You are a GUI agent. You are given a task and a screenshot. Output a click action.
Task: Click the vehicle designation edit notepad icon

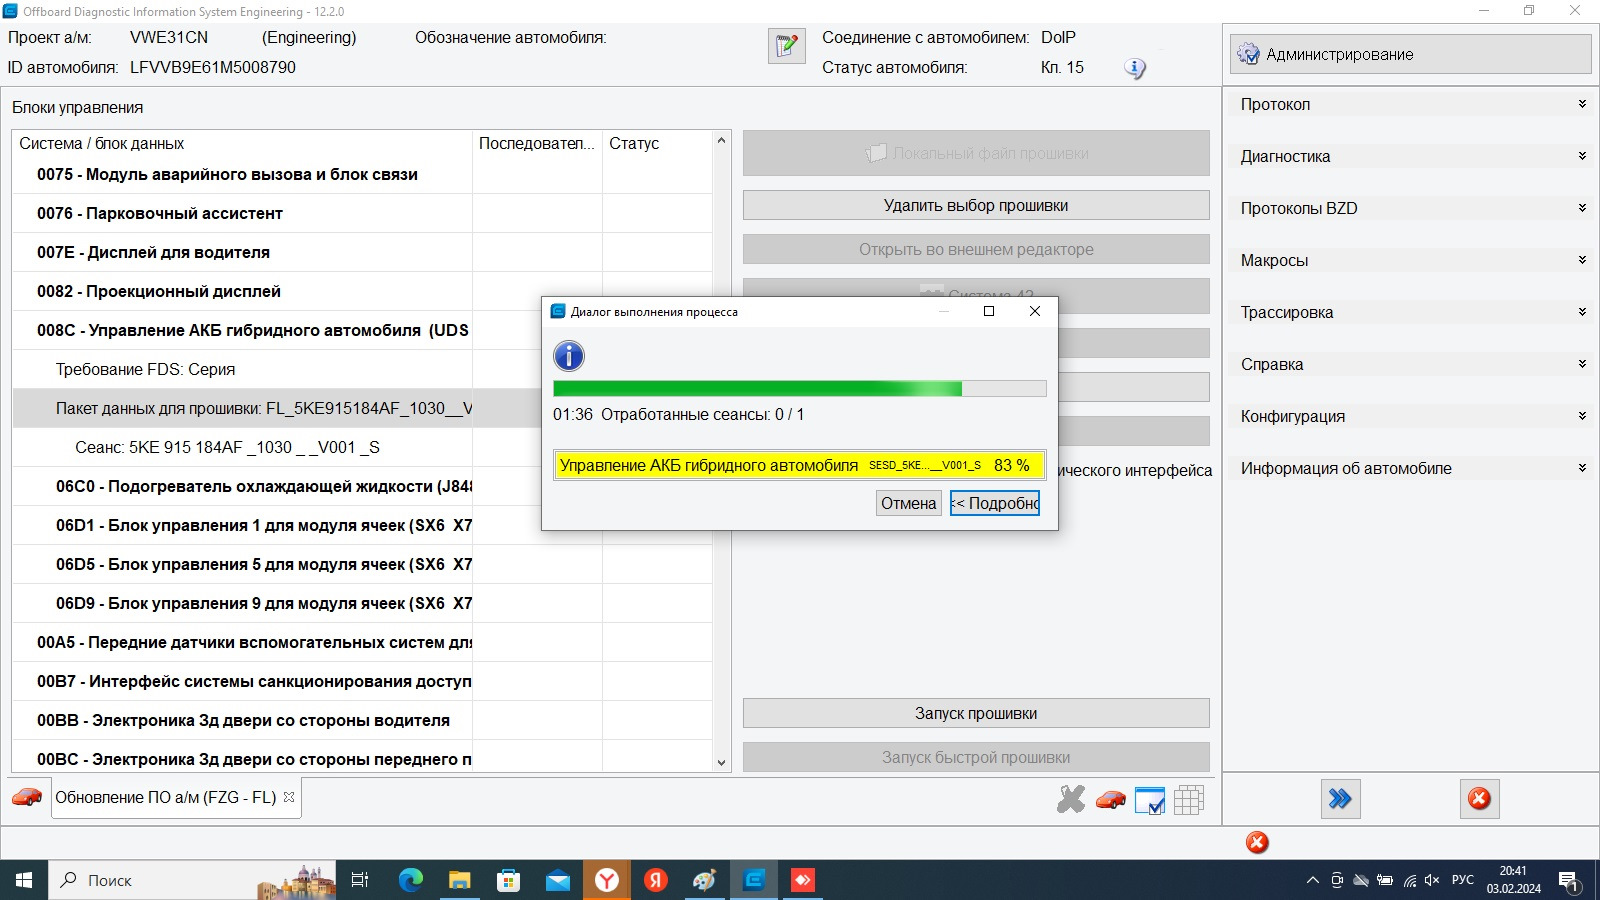click(787, 46)
